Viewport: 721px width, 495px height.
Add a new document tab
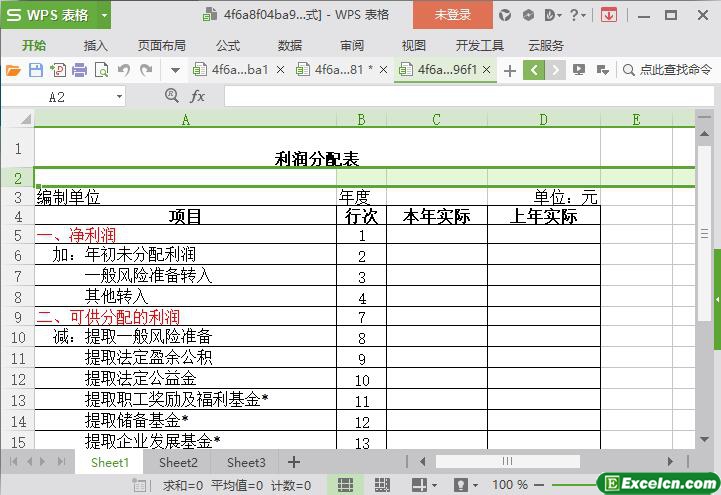509,71
